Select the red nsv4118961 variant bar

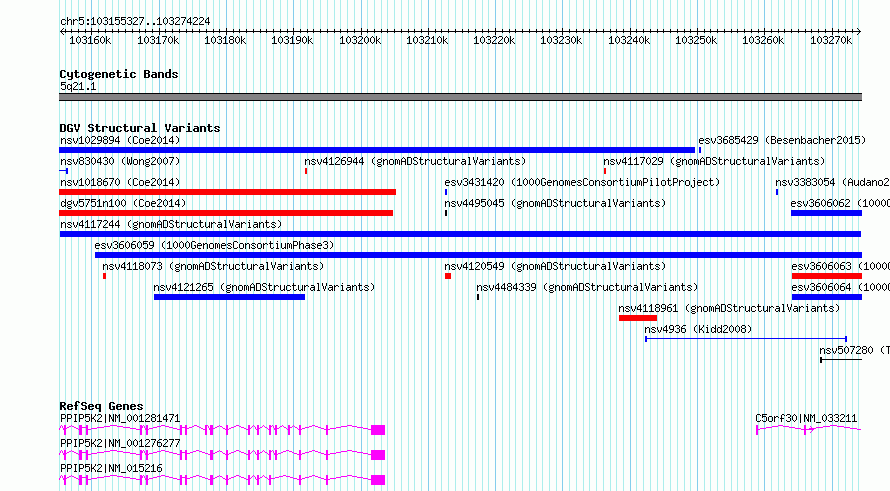pyautogui.click(x=638, y=318)
